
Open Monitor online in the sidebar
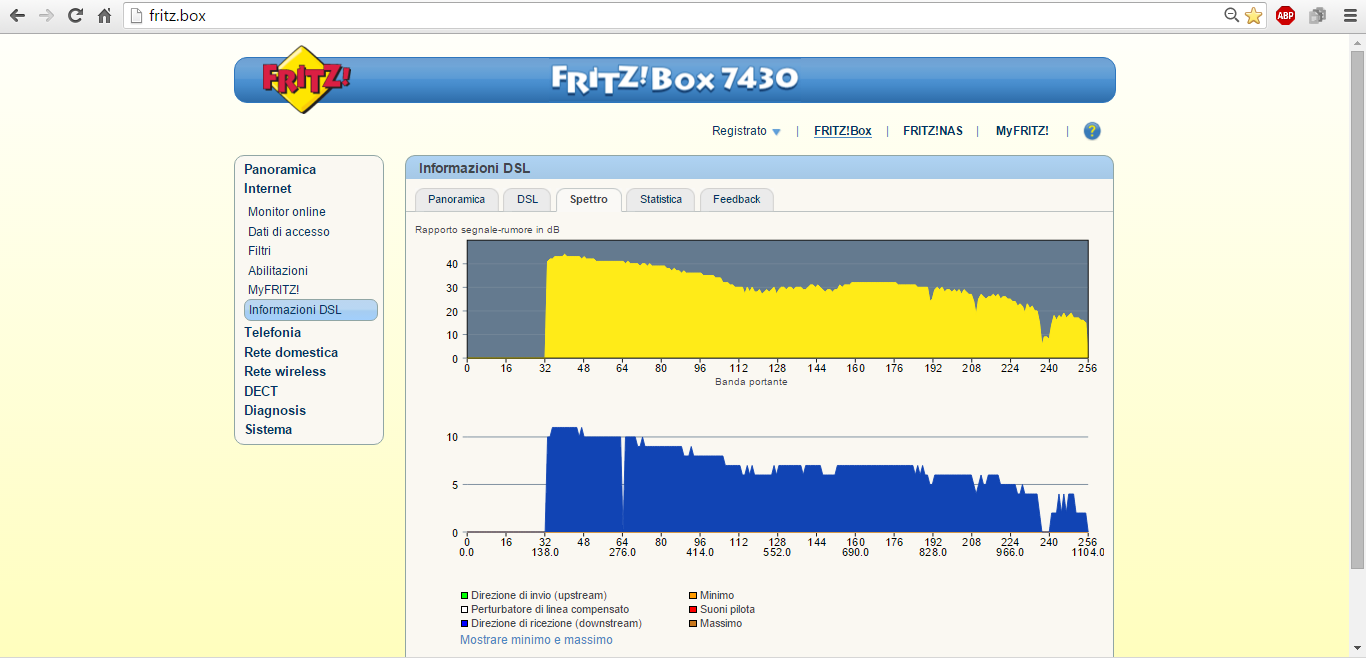(287, 212)
